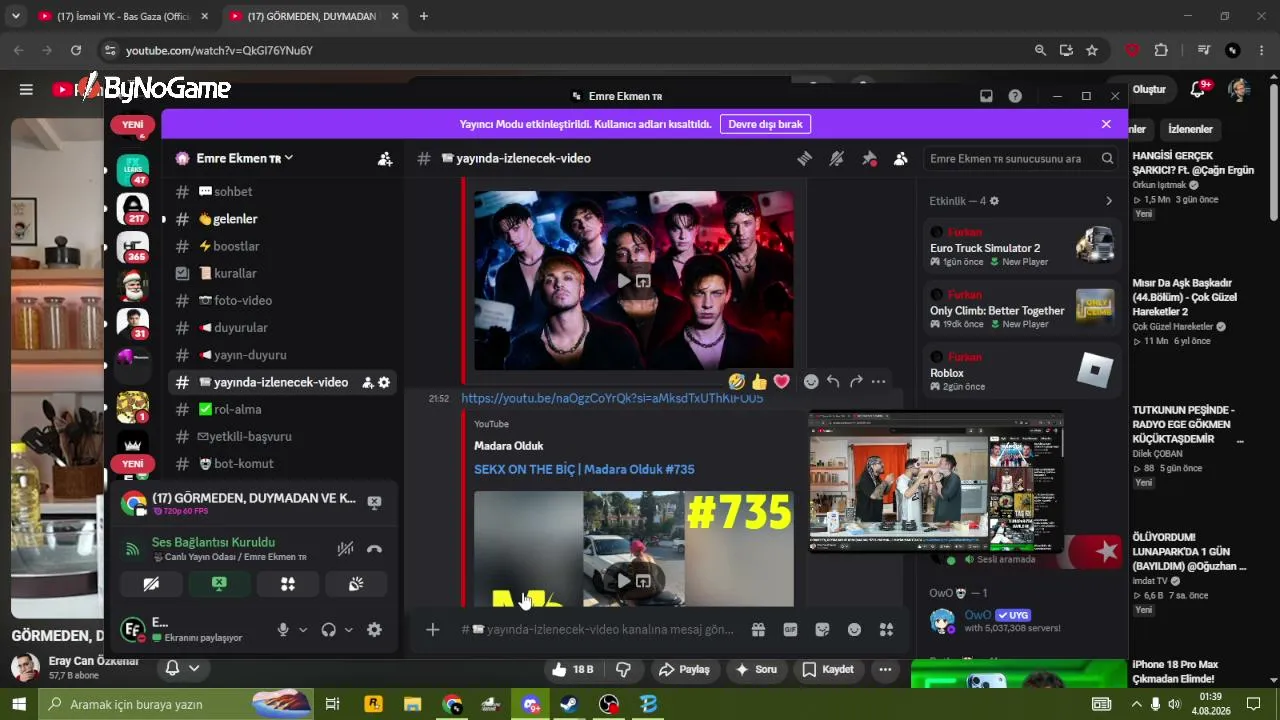
Task: Open SEKX ON THE BİÇ video link
Action: [x=584, y=469]
